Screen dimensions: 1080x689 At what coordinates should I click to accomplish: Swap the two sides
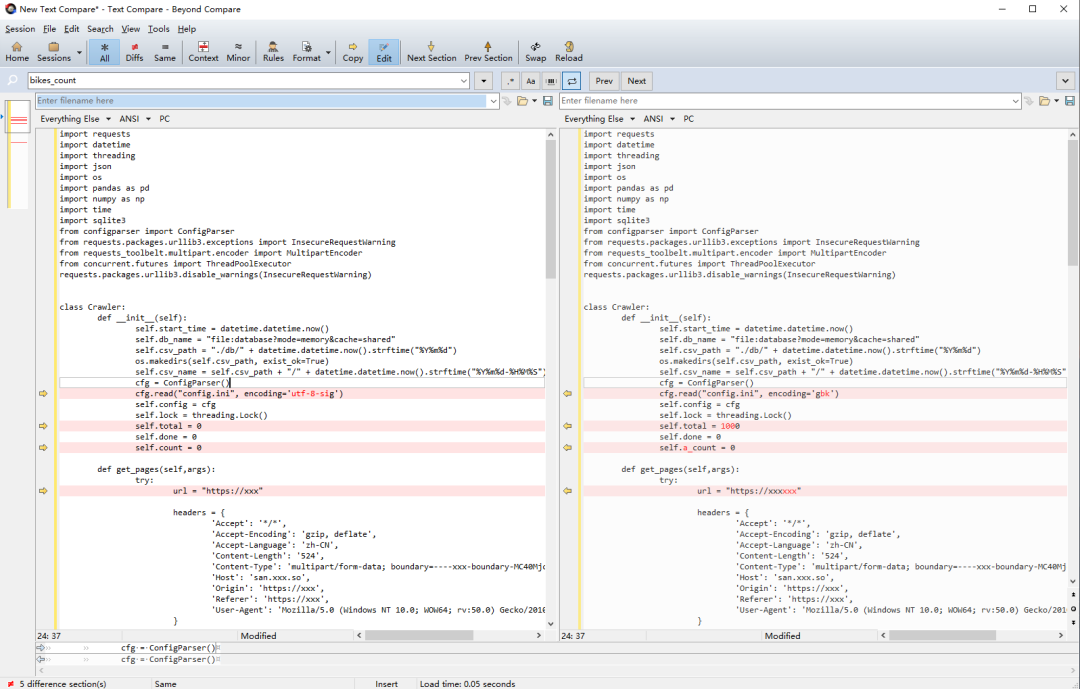click(x=535, y=52)
